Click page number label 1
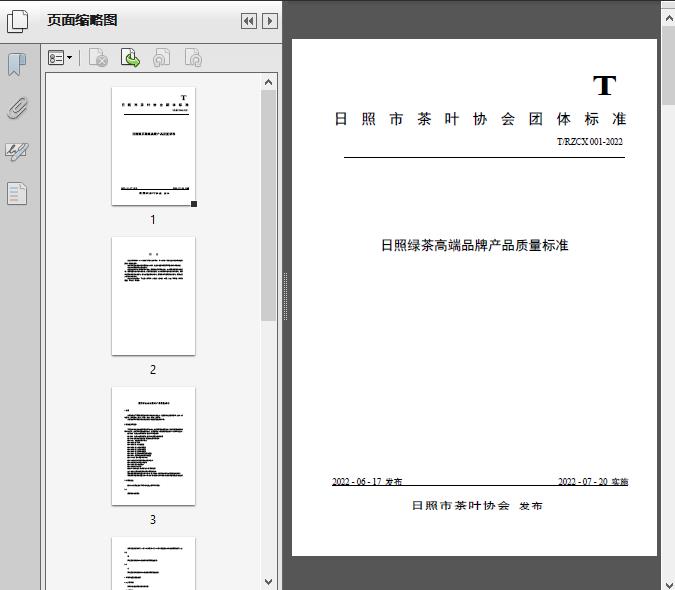This screenshot has width=675, height=590. (x=153, y=219)
